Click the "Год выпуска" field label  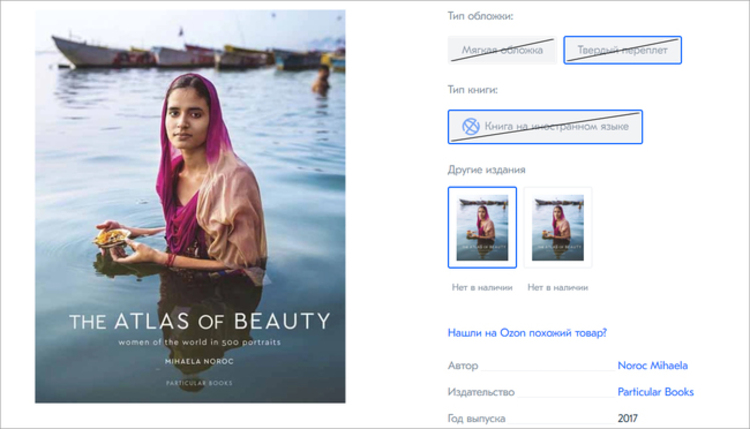coord(476,418)
